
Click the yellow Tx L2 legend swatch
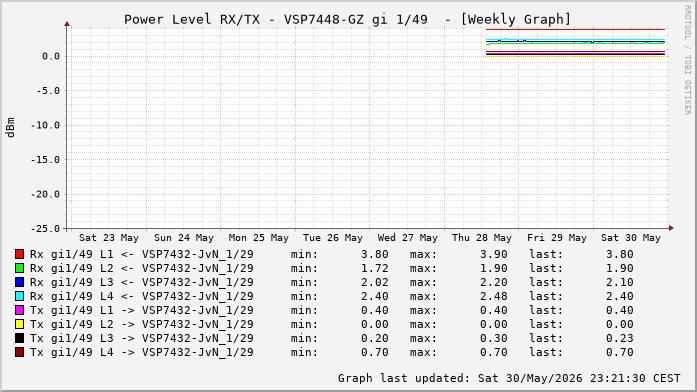point(19,324)
